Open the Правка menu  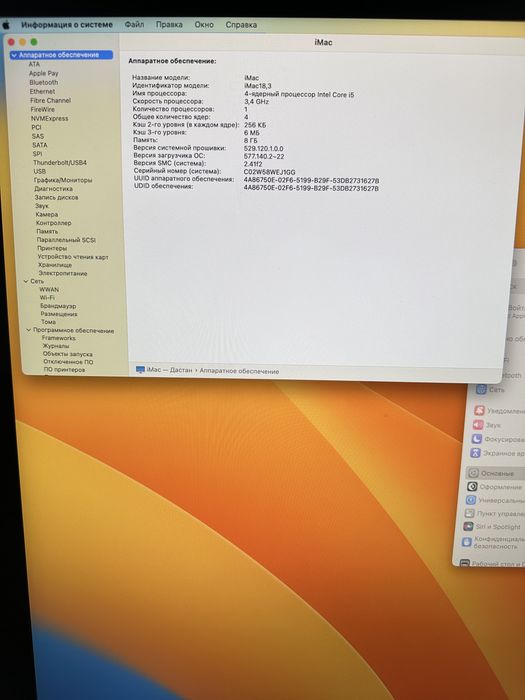(x=169, y=25)
